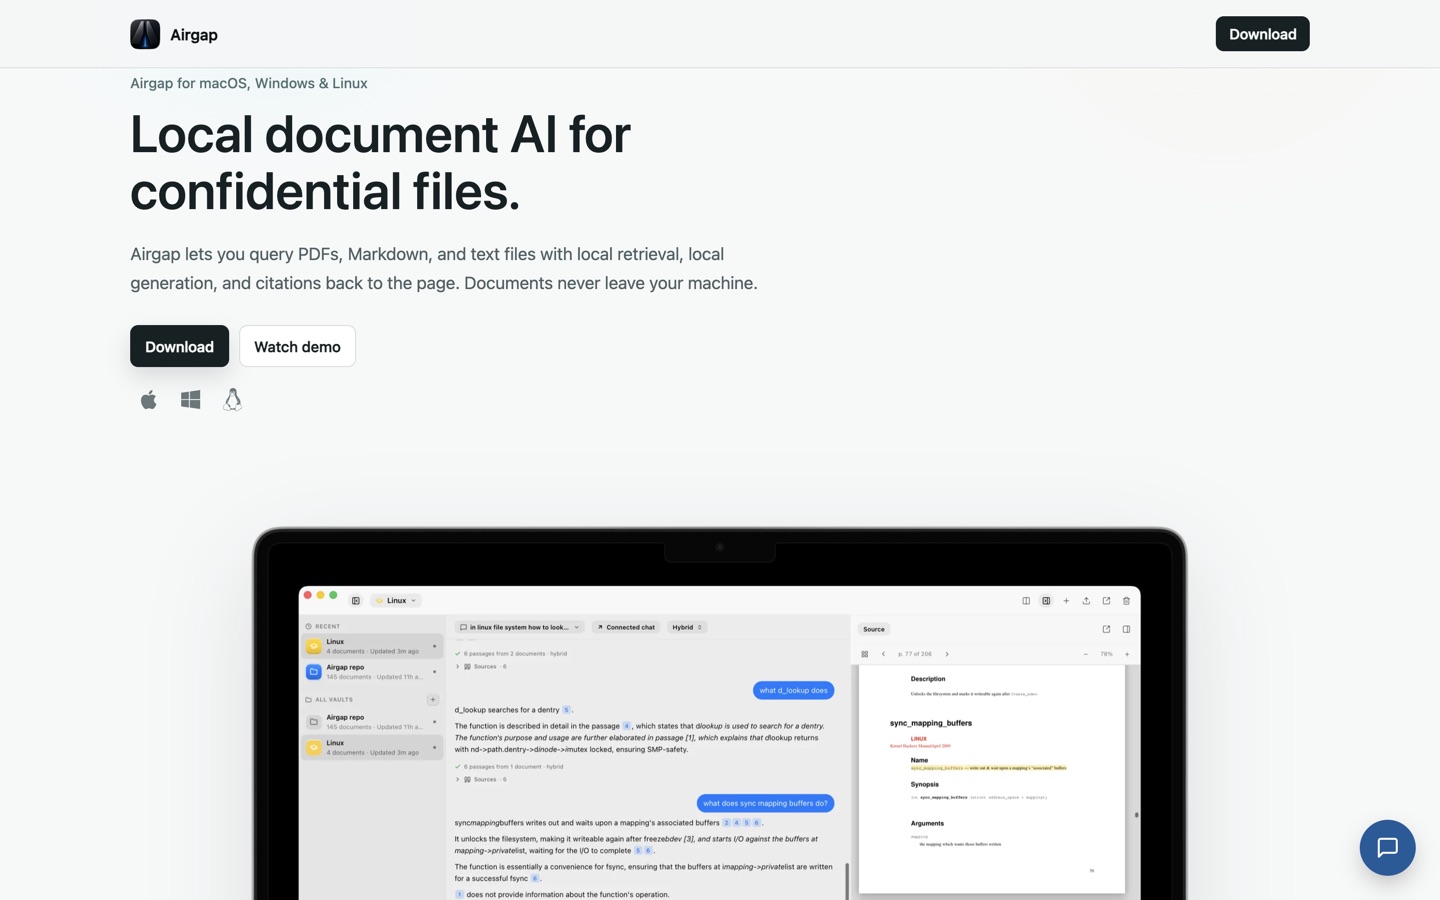
Task: Select the Linux vault under Recent
Action: 372,646
